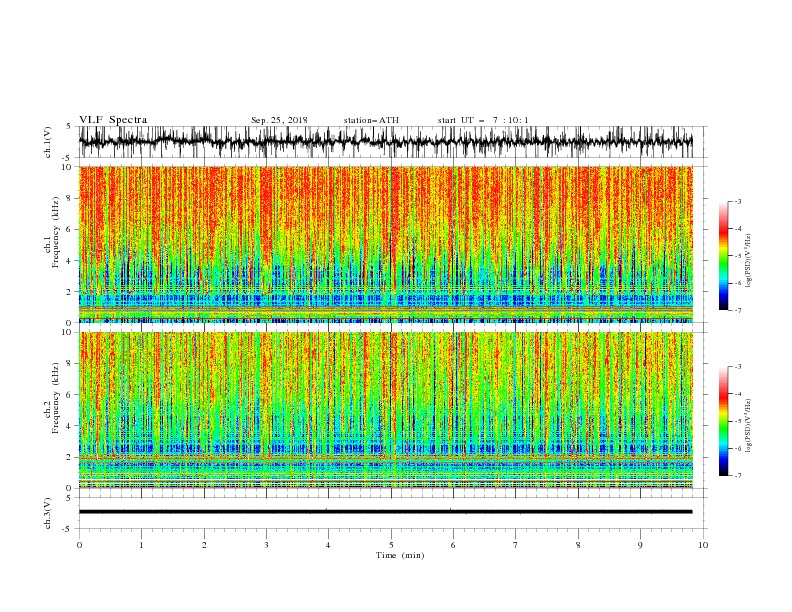
Task: Click time axis tick label '10'
Action: coord(703,545)
